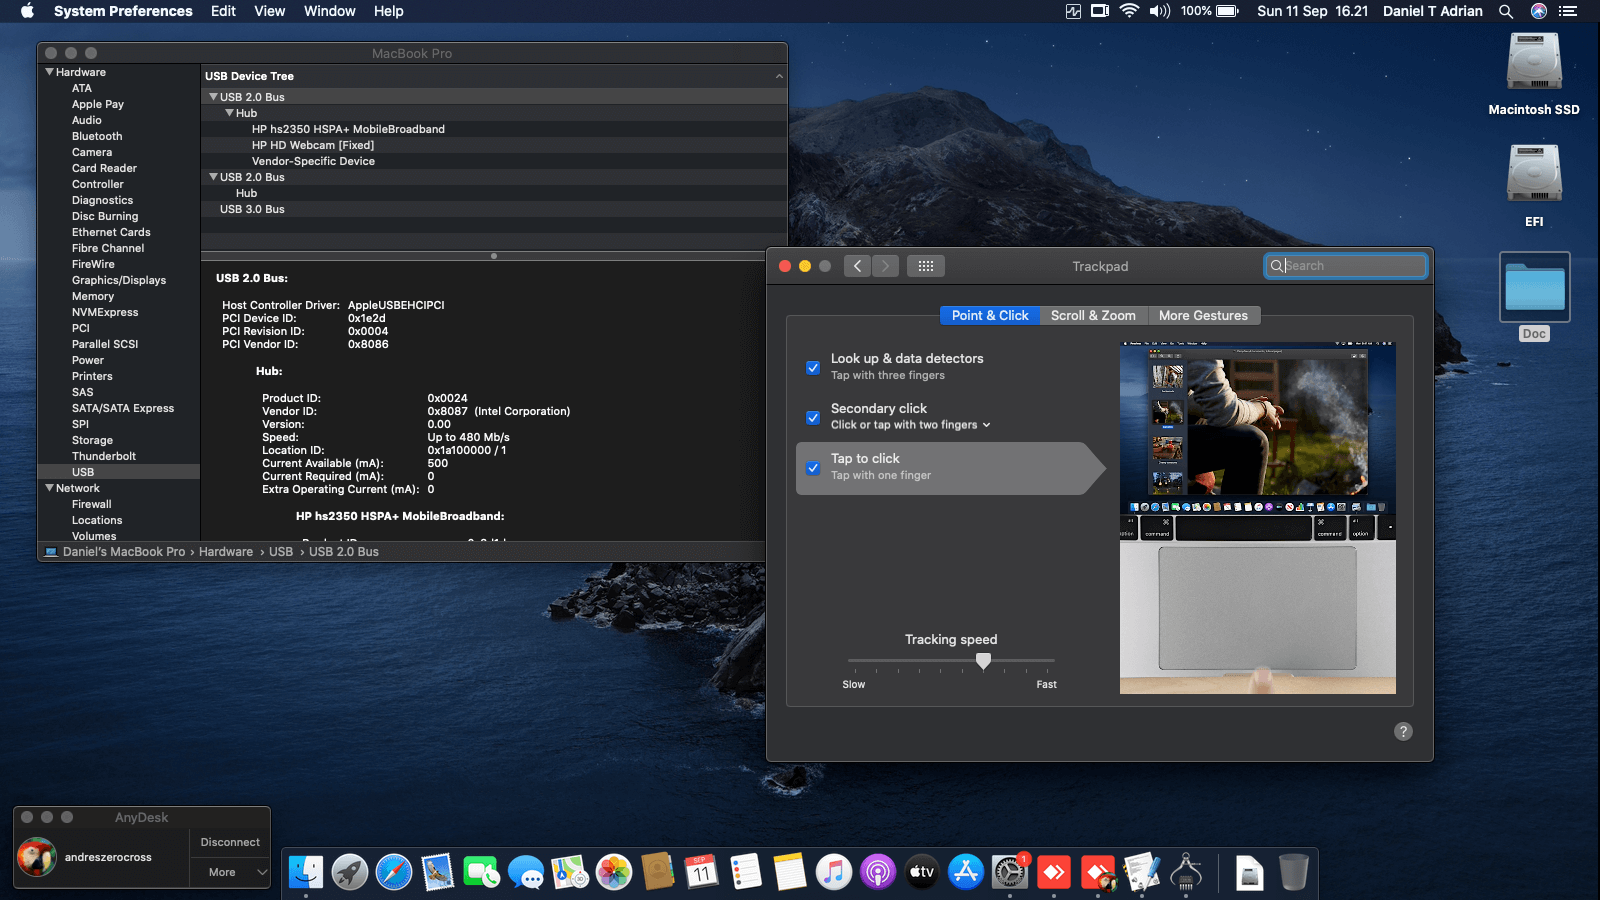The width and height of the screenshot is (1600, 900).
Task: Click the Trackpad search field
Action: 1346,265
